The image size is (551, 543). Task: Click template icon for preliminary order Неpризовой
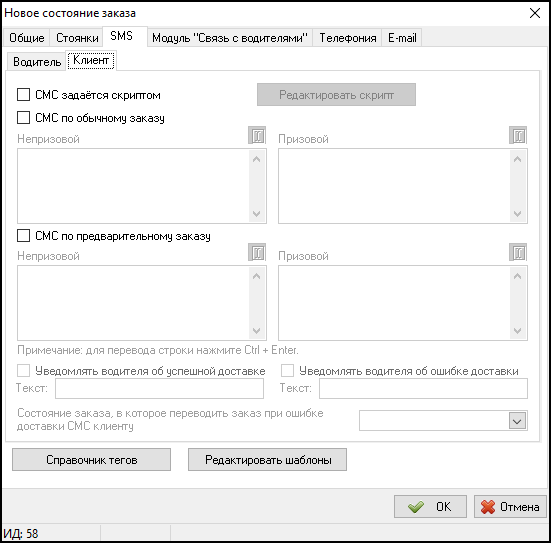(257, 252)
